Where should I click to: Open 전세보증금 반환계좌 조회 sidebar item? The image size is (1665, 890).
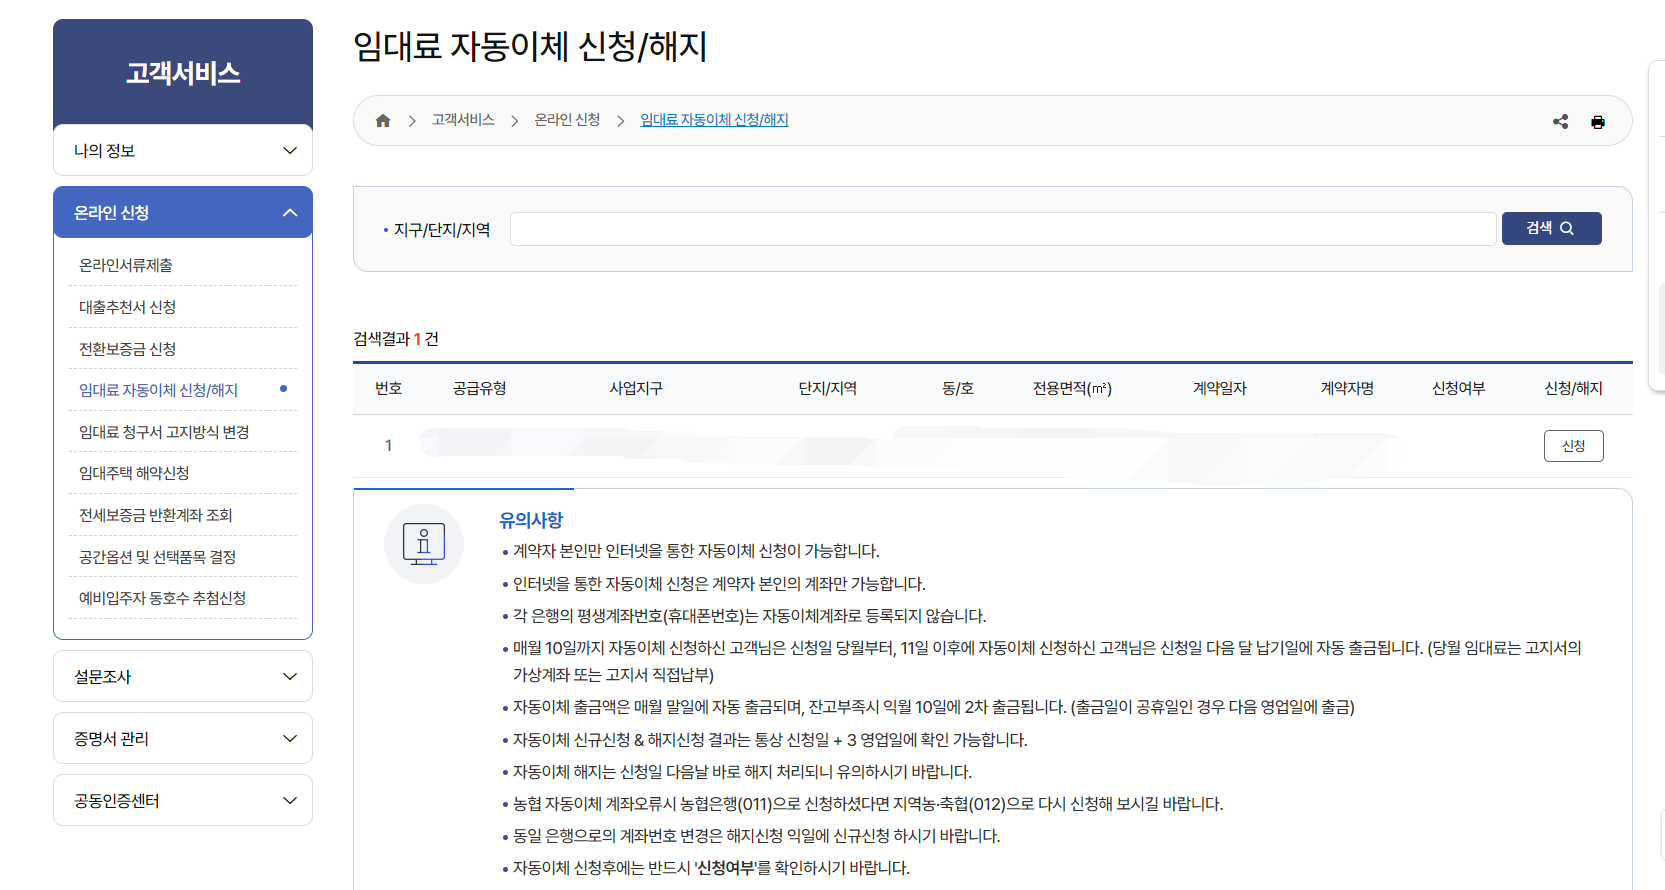tap(156, 515)
